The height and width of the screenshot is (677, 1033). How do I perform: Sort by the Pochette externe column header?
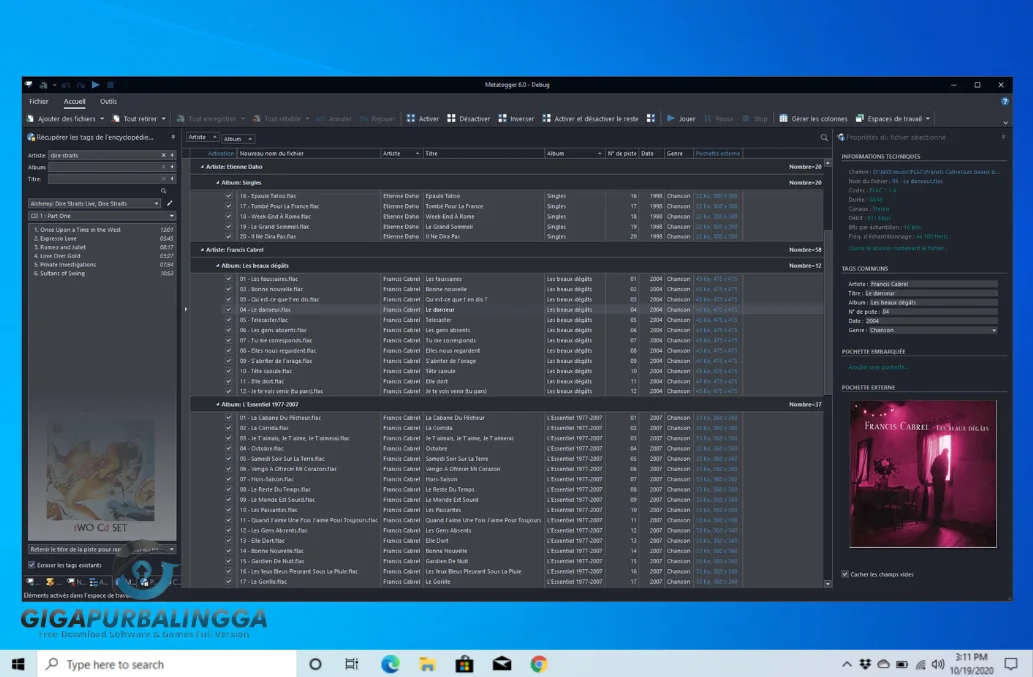coord(717,153)
